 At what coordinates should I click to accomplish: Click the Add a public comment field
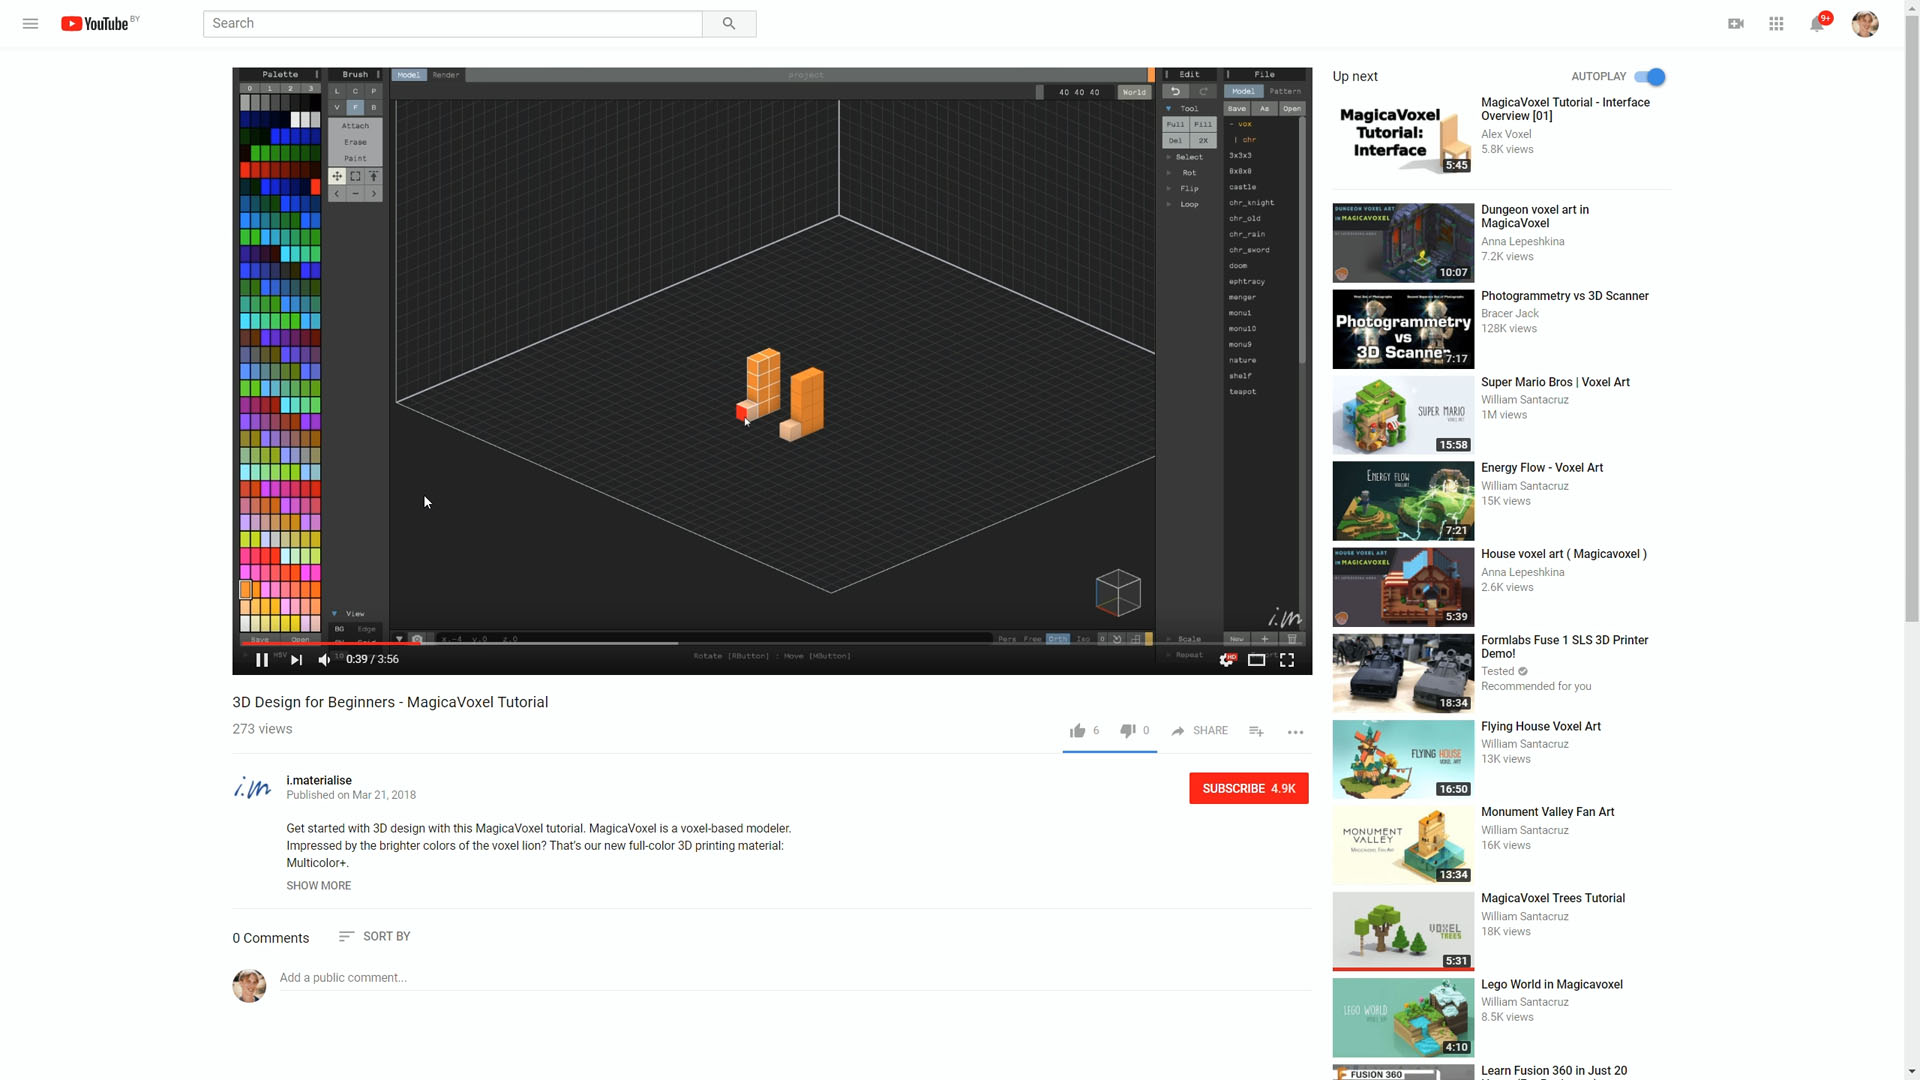[x=795, y=978]
